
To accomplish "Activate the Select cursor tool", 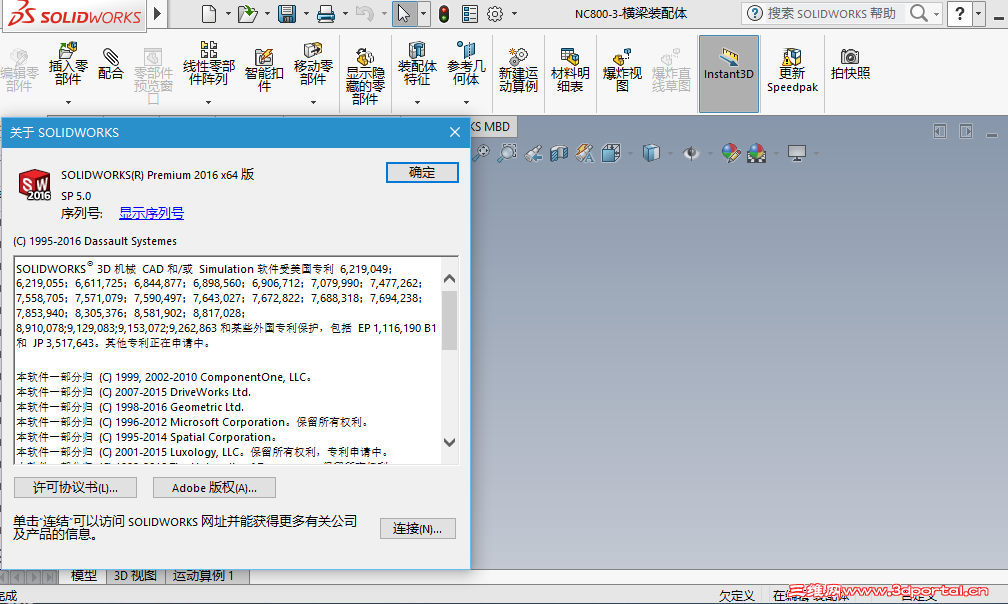I will (x=403, y=13).
